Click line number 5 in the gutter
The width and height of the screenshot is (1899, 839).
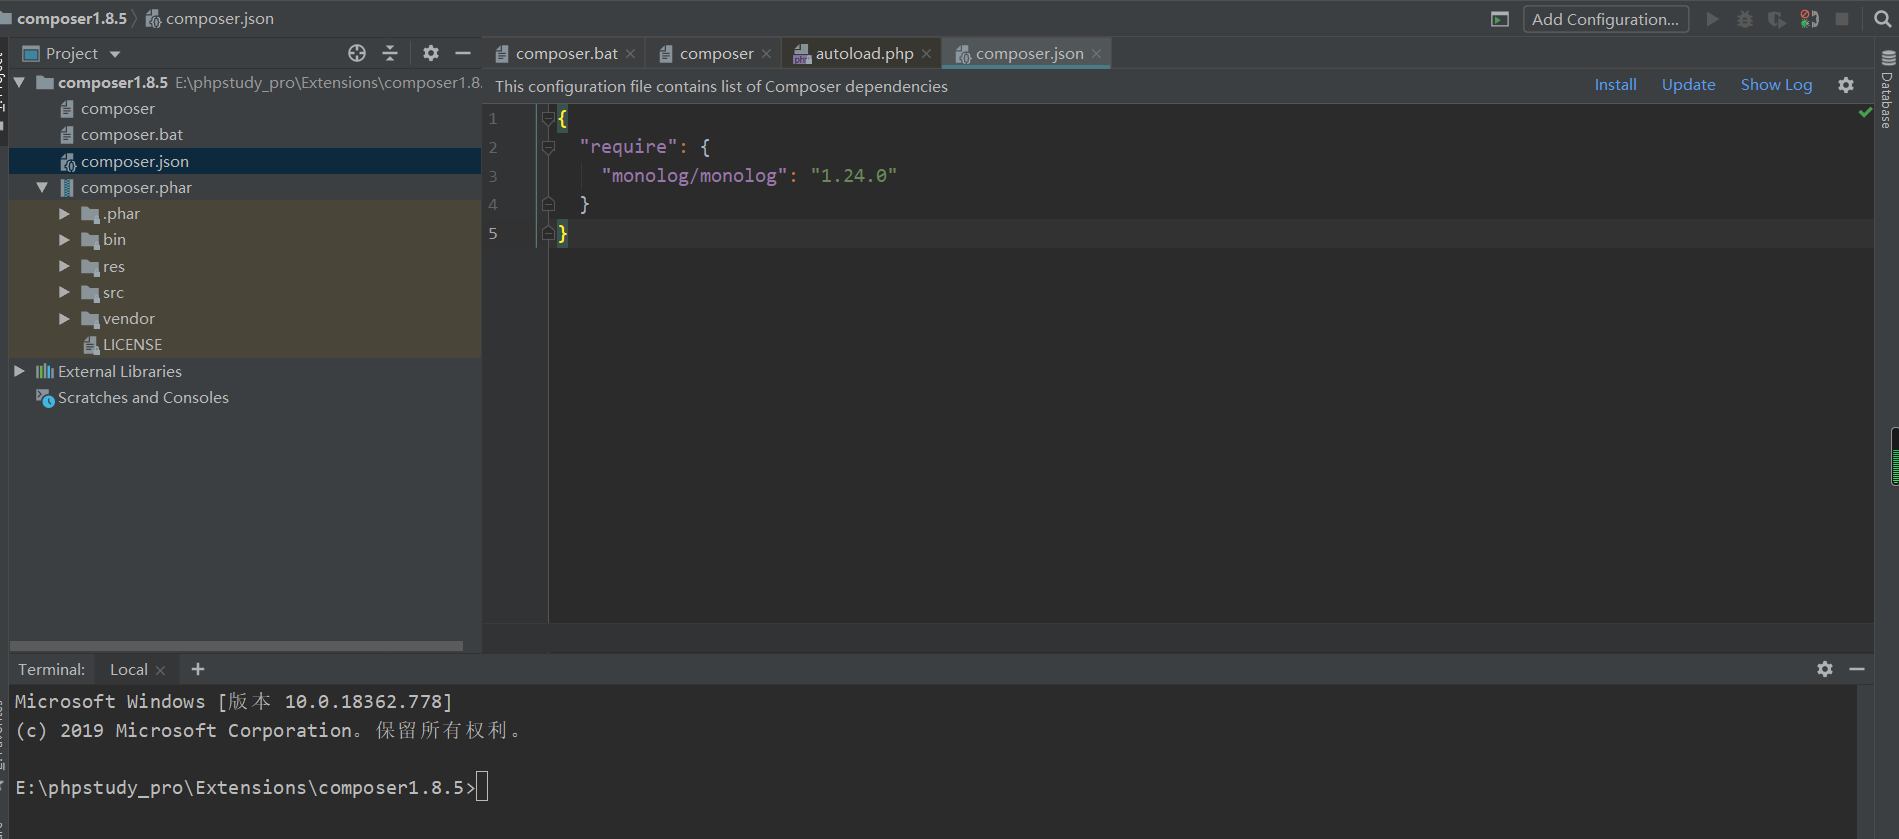492,234
